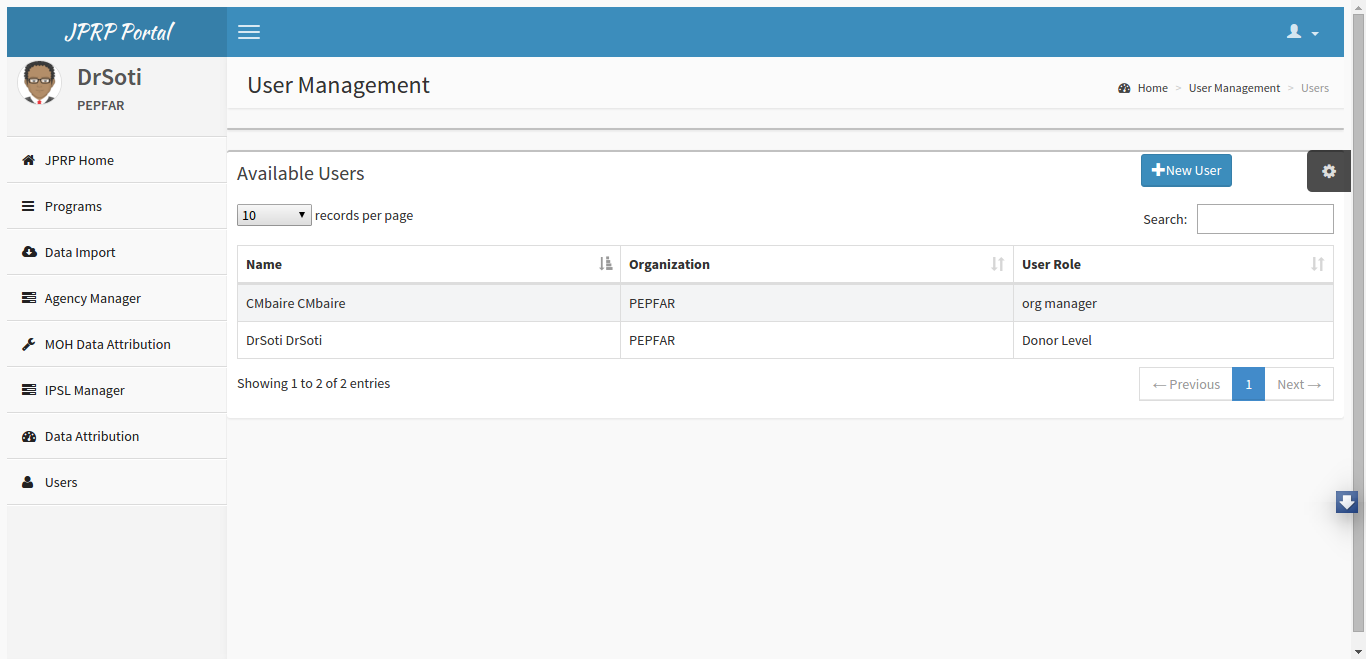Focus the Search input field
The width and height of the screenshot is (1366, 659).
1265,219
